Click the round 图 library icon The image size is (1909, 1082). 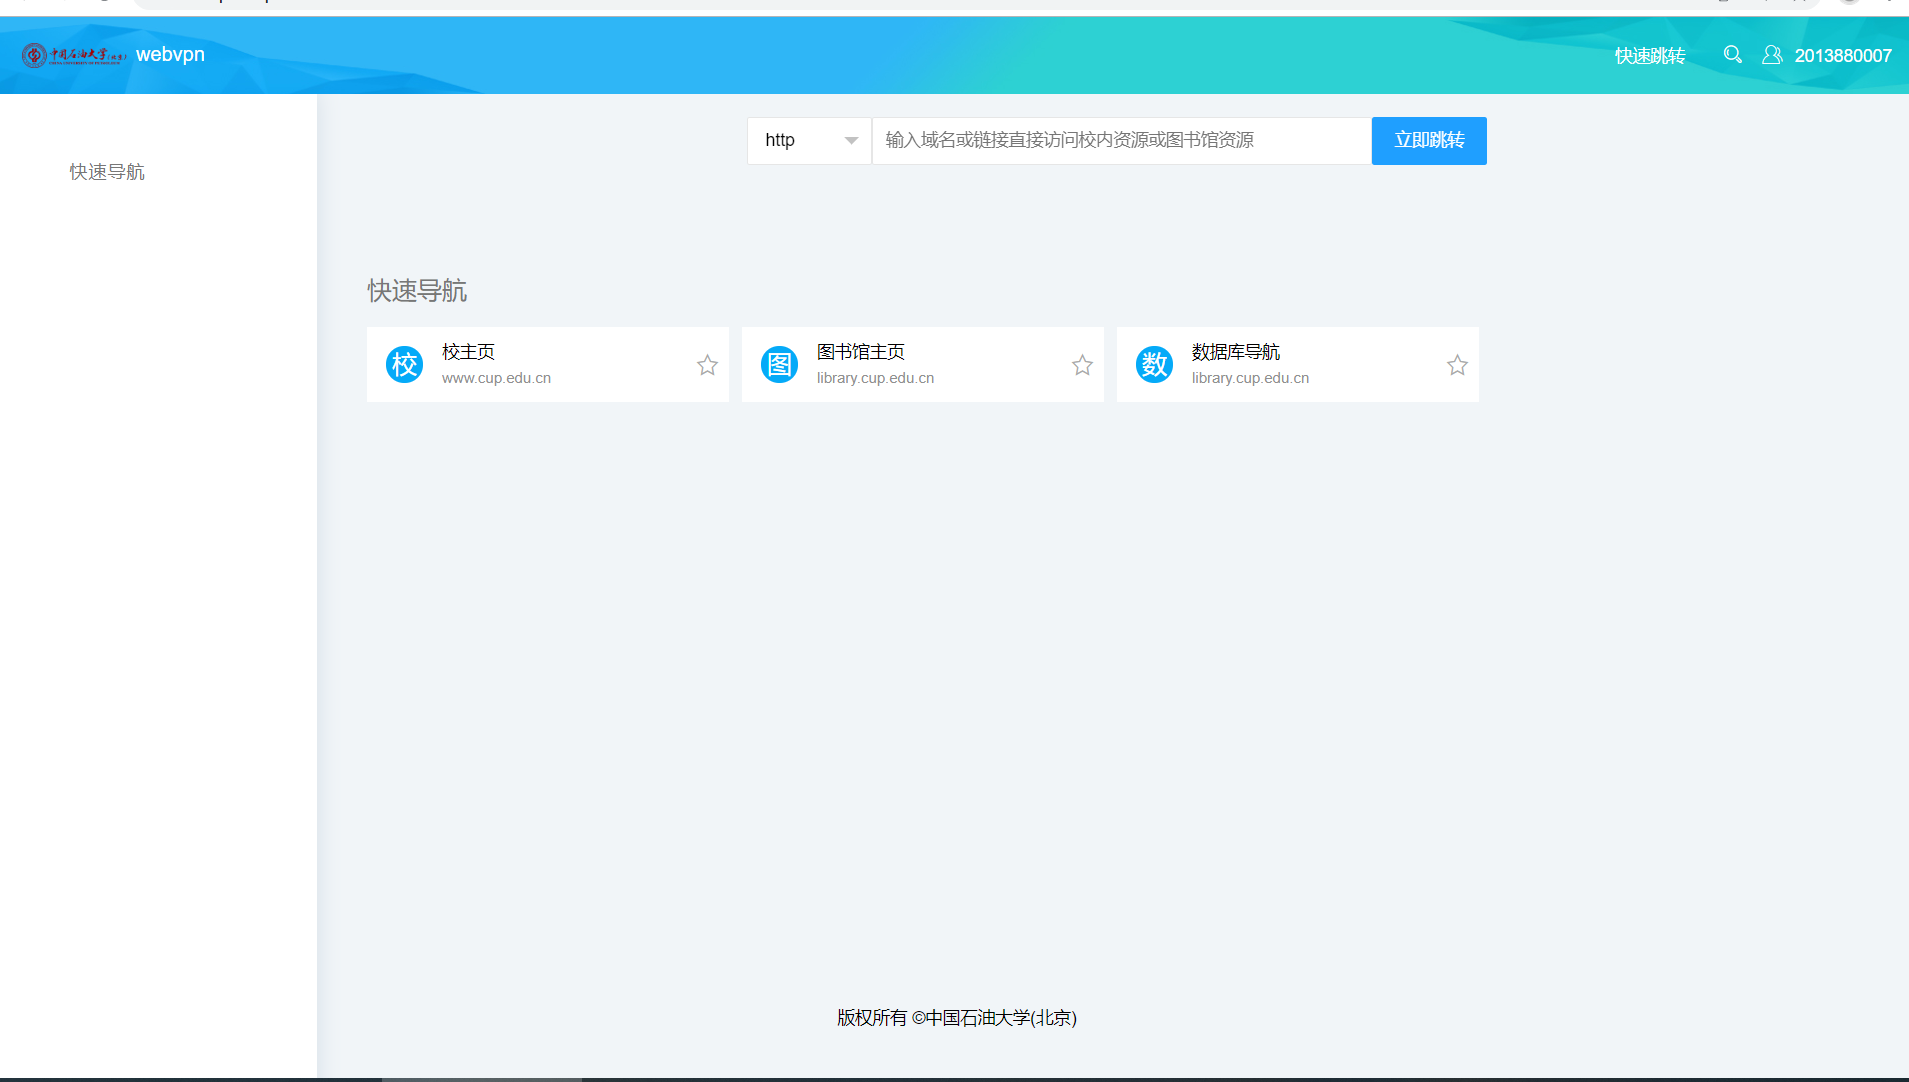click(779, 365)
